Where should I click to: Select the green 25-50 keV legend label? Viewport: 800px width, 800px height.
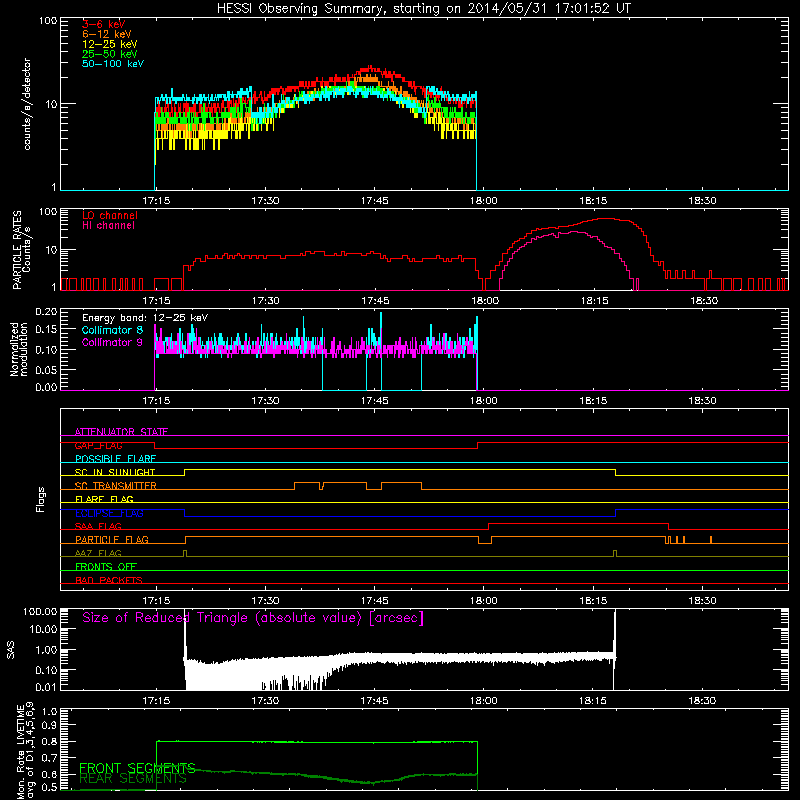(x=110, y=54)
